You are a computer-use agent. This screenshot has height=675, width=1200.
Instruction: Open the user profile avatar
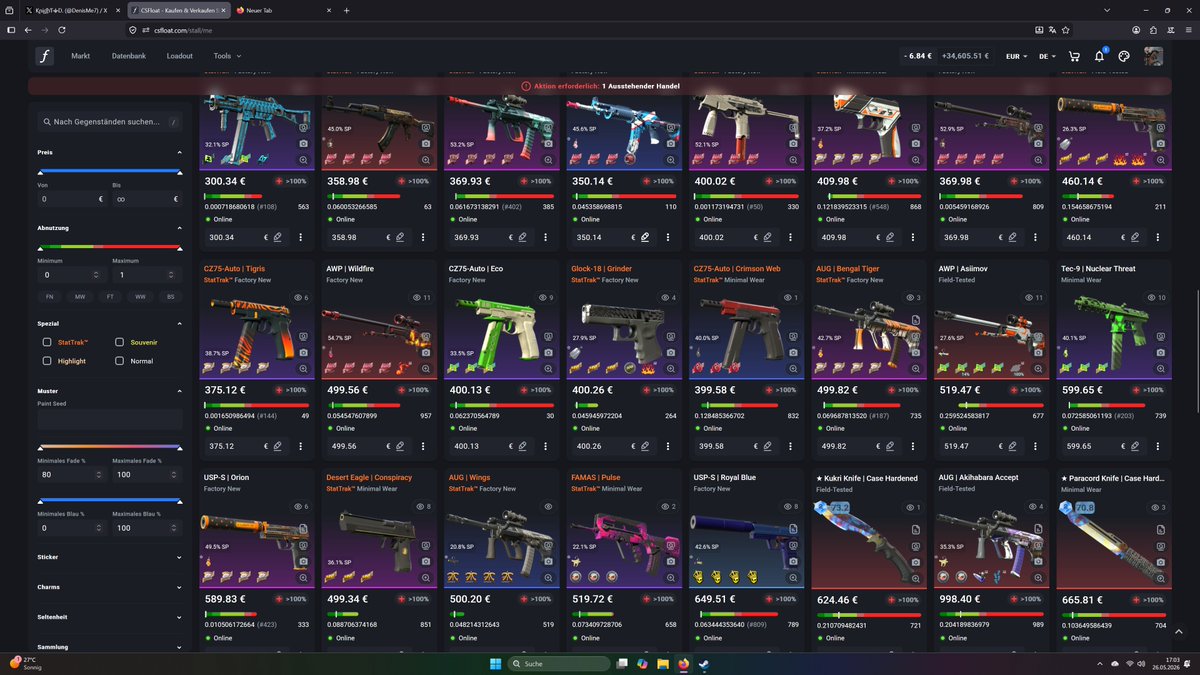(1153, 56)
